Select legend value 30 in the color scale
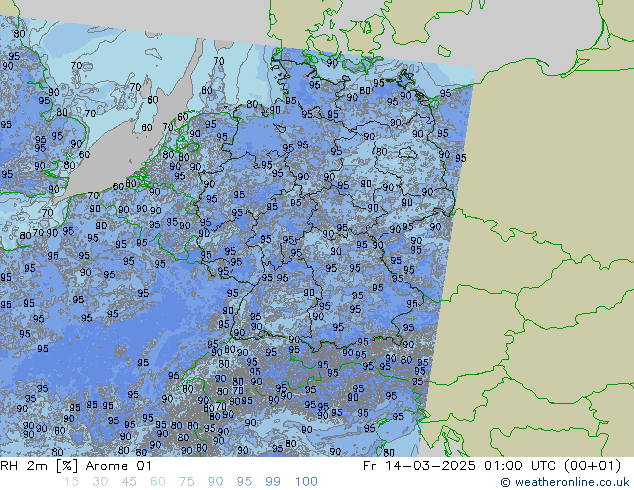The width and height of the screenshot is (634, 490). (x=100, y=482)
